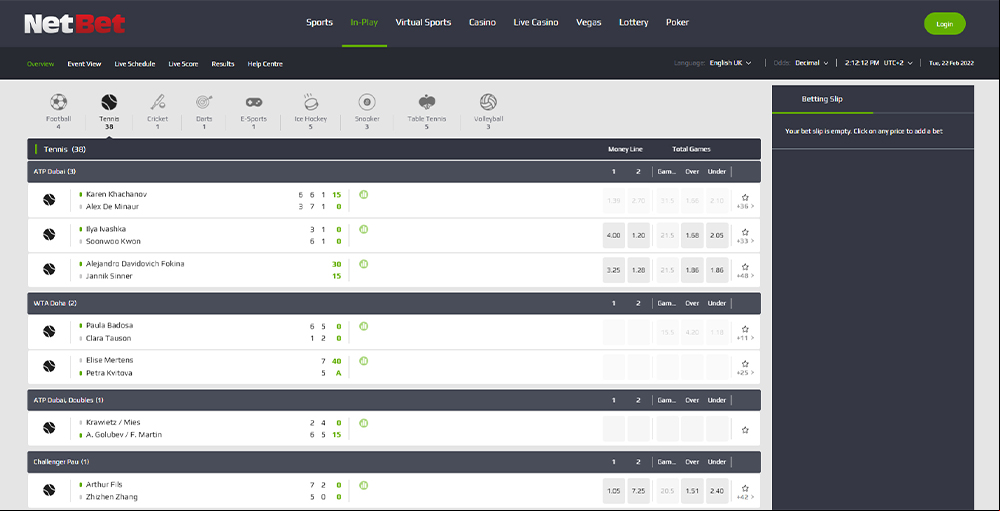Click tennis ball icon beside Karen Khachanov
The width and height of the screenshot is (1000, 511).
(49, 200)
